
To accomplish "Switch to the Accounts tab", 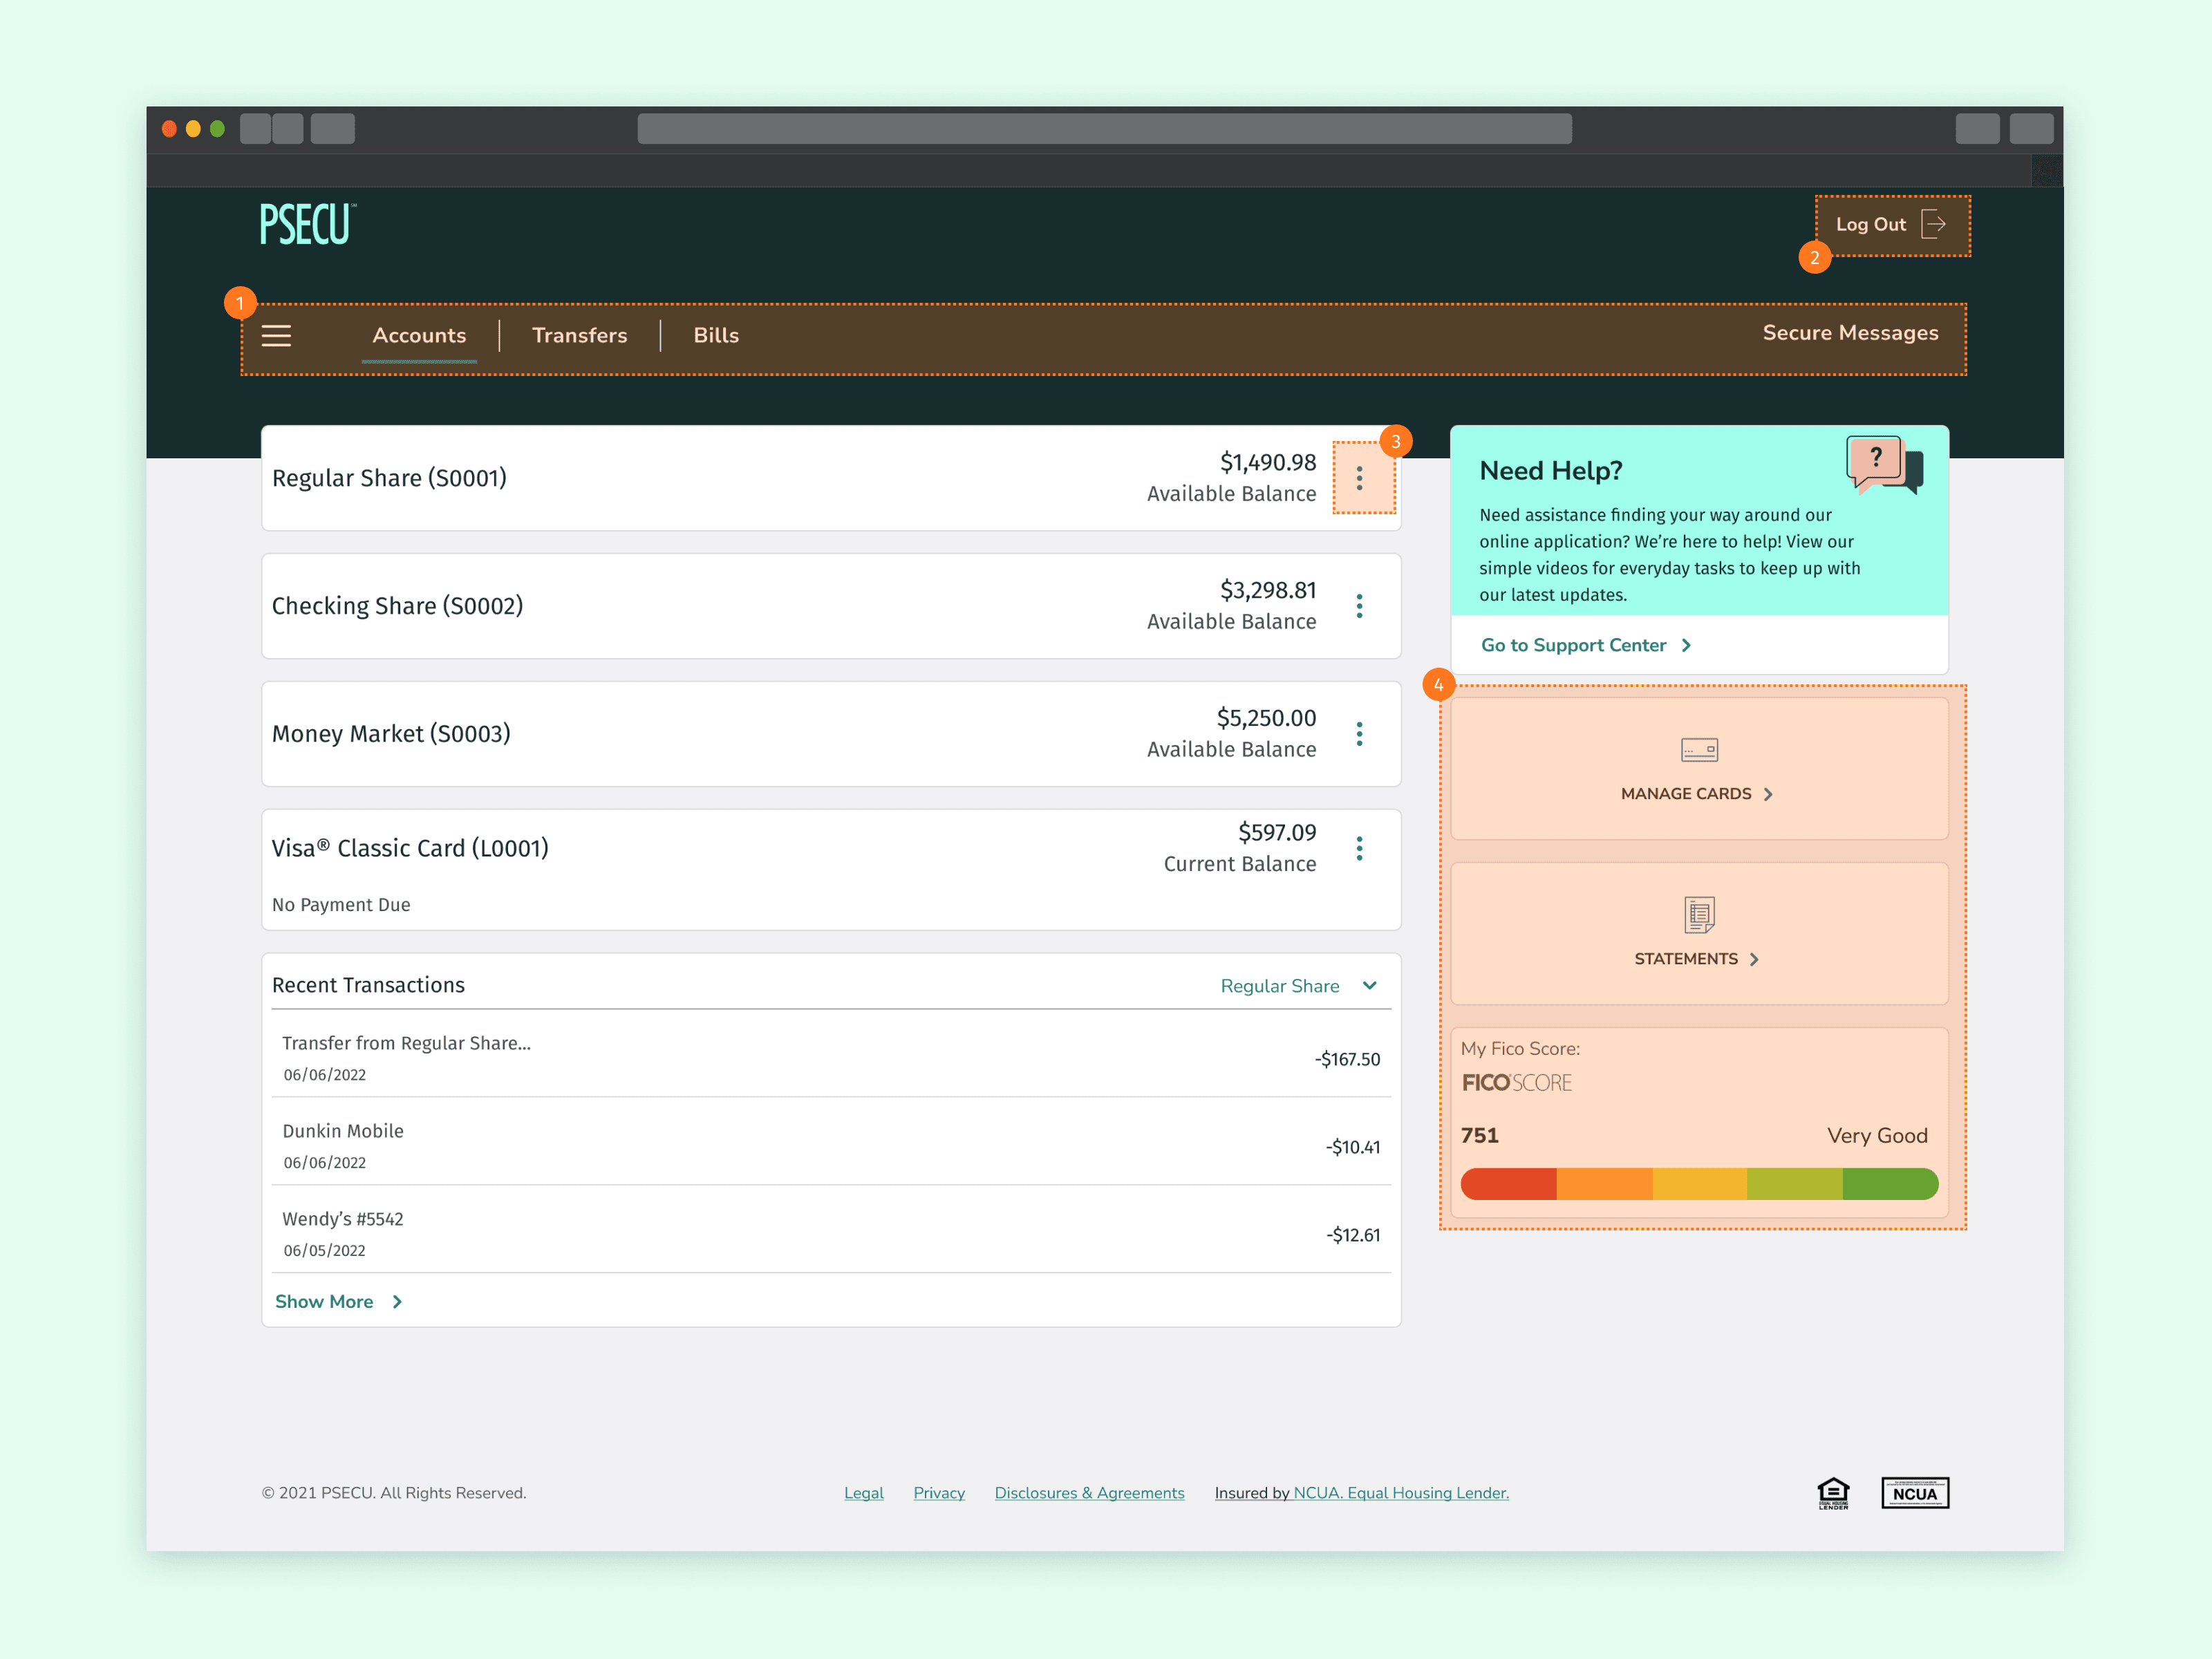I will (419, 336).
